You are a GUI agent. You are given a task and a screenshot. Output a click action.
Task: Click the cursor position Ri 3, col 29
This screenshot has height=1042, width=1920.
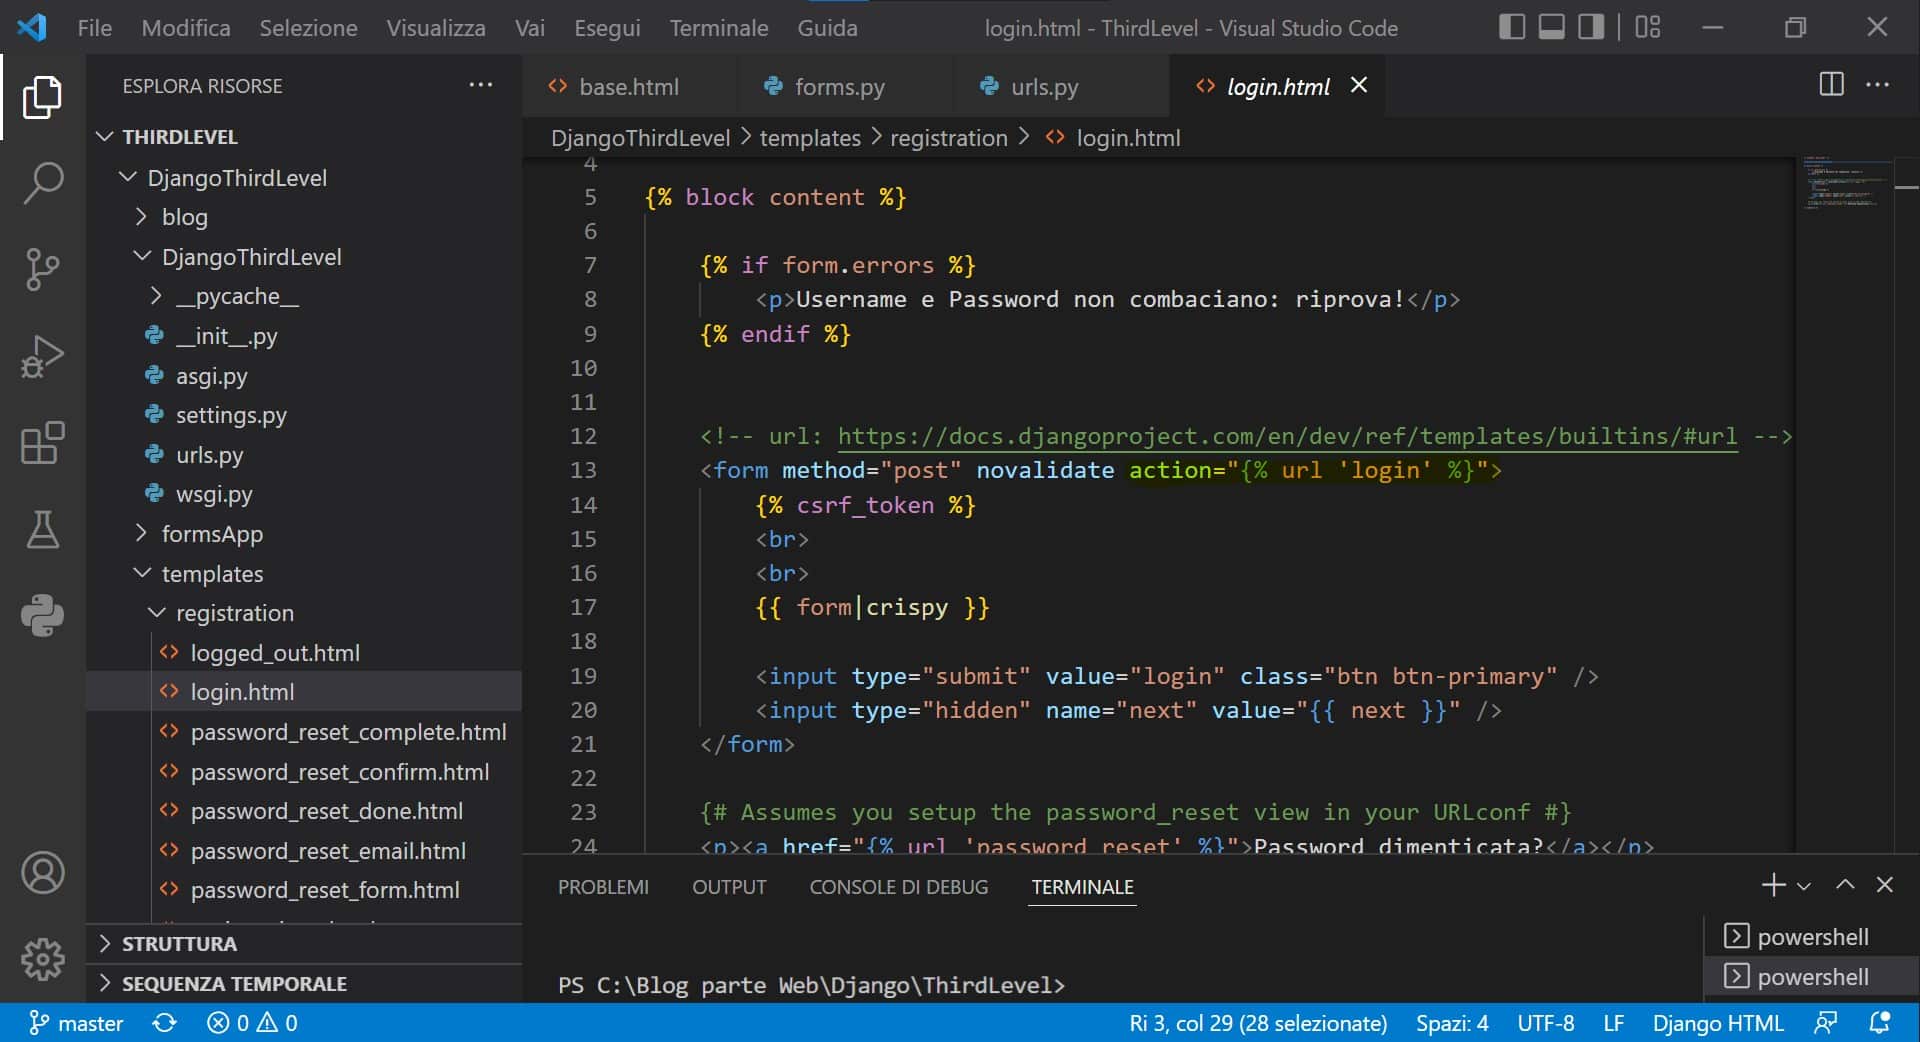pos(1258,1023)
